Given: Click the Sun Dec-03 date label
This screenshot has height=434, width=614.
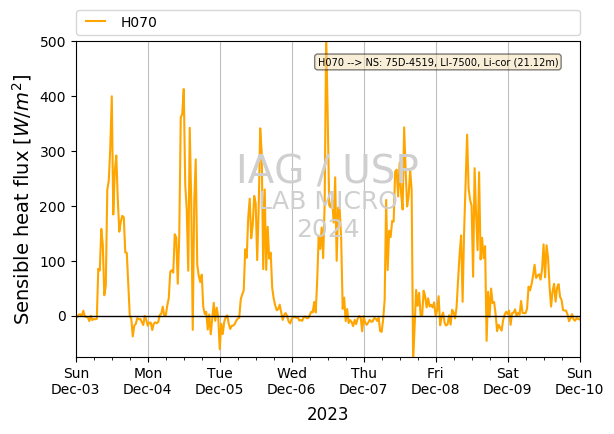Looking at the screenshot, I should click(76, 381).
